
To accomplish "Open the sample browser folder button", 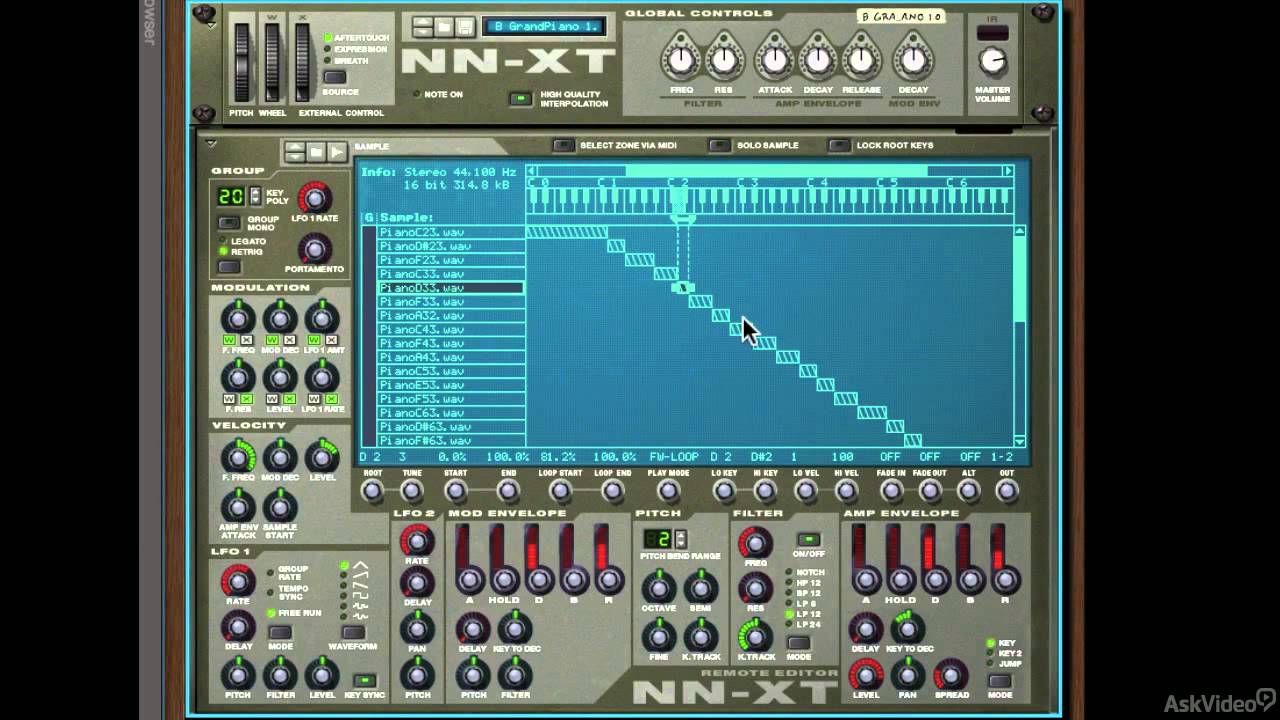I will (316, 152).
